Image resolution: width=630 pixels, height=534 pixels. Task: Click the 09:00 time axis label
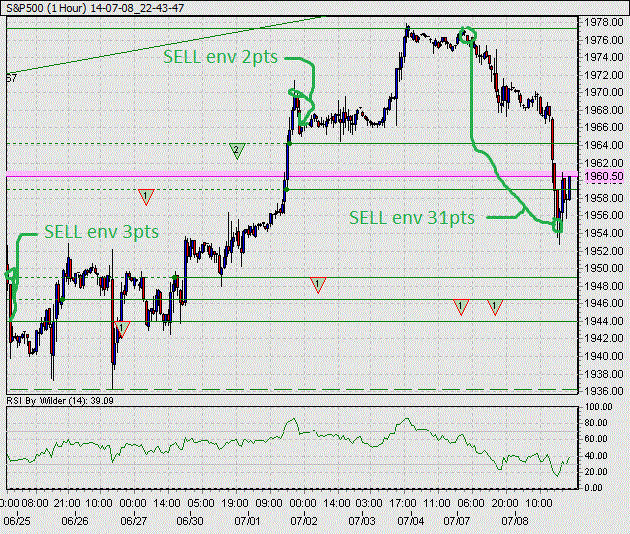(269, 503)
